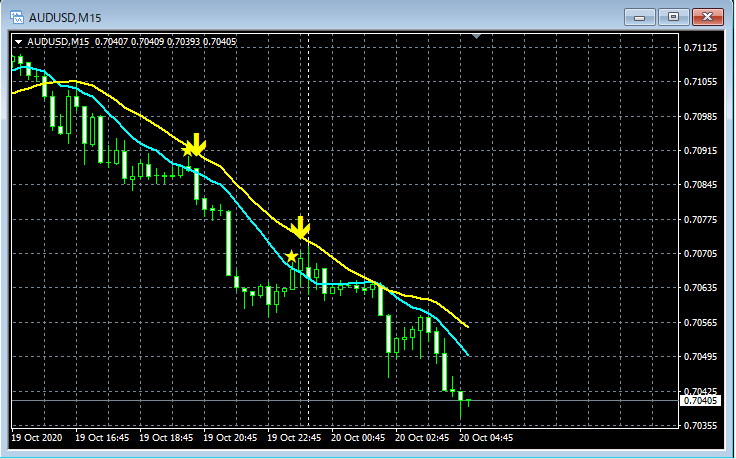This screenshot has height=459, width=736.
Task: Select the yellow star beside the first arrow
Action: (188, 150)
